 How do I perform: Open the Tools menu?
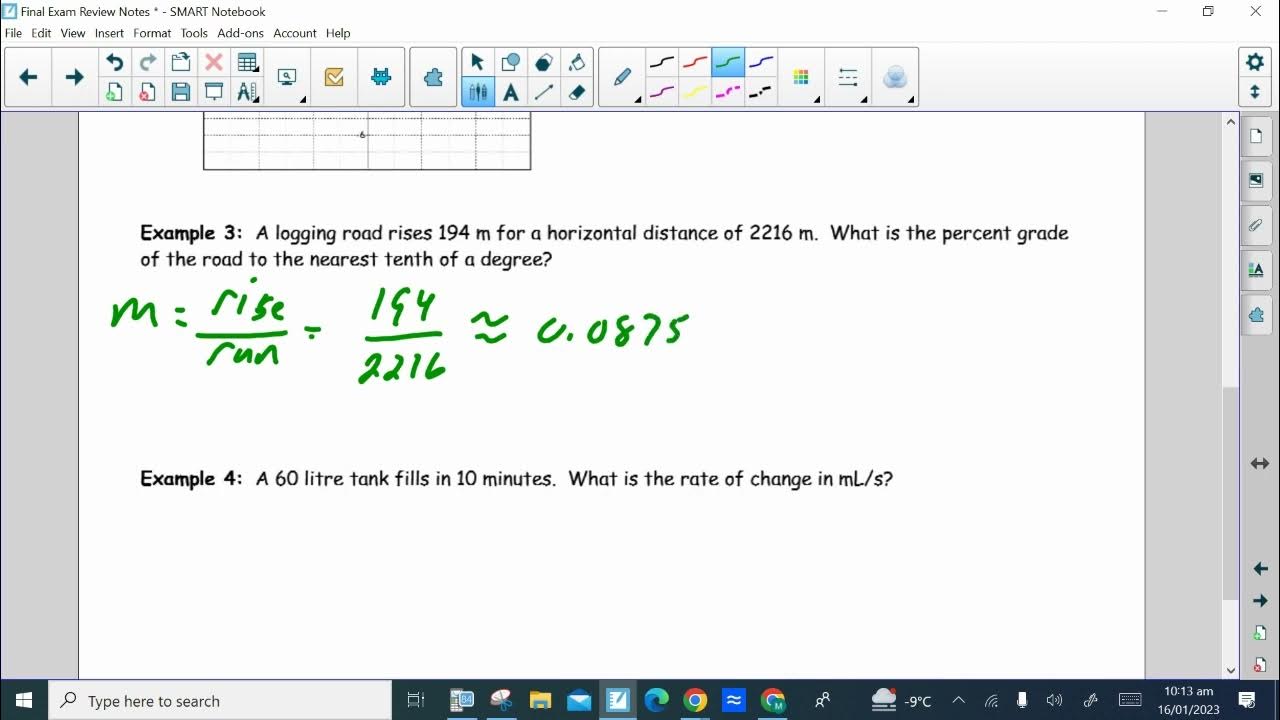pos(194,33)
